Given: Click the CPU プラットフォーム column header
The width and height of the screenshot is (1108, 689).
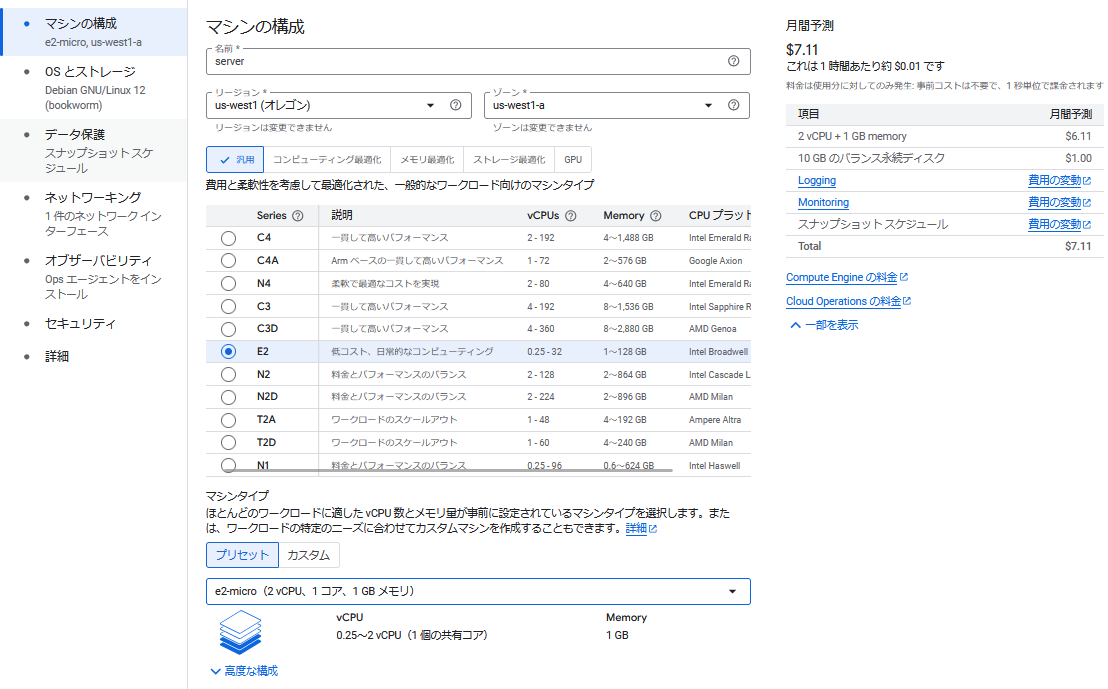Looking at the screenshot, I should [x=719, y=216].
